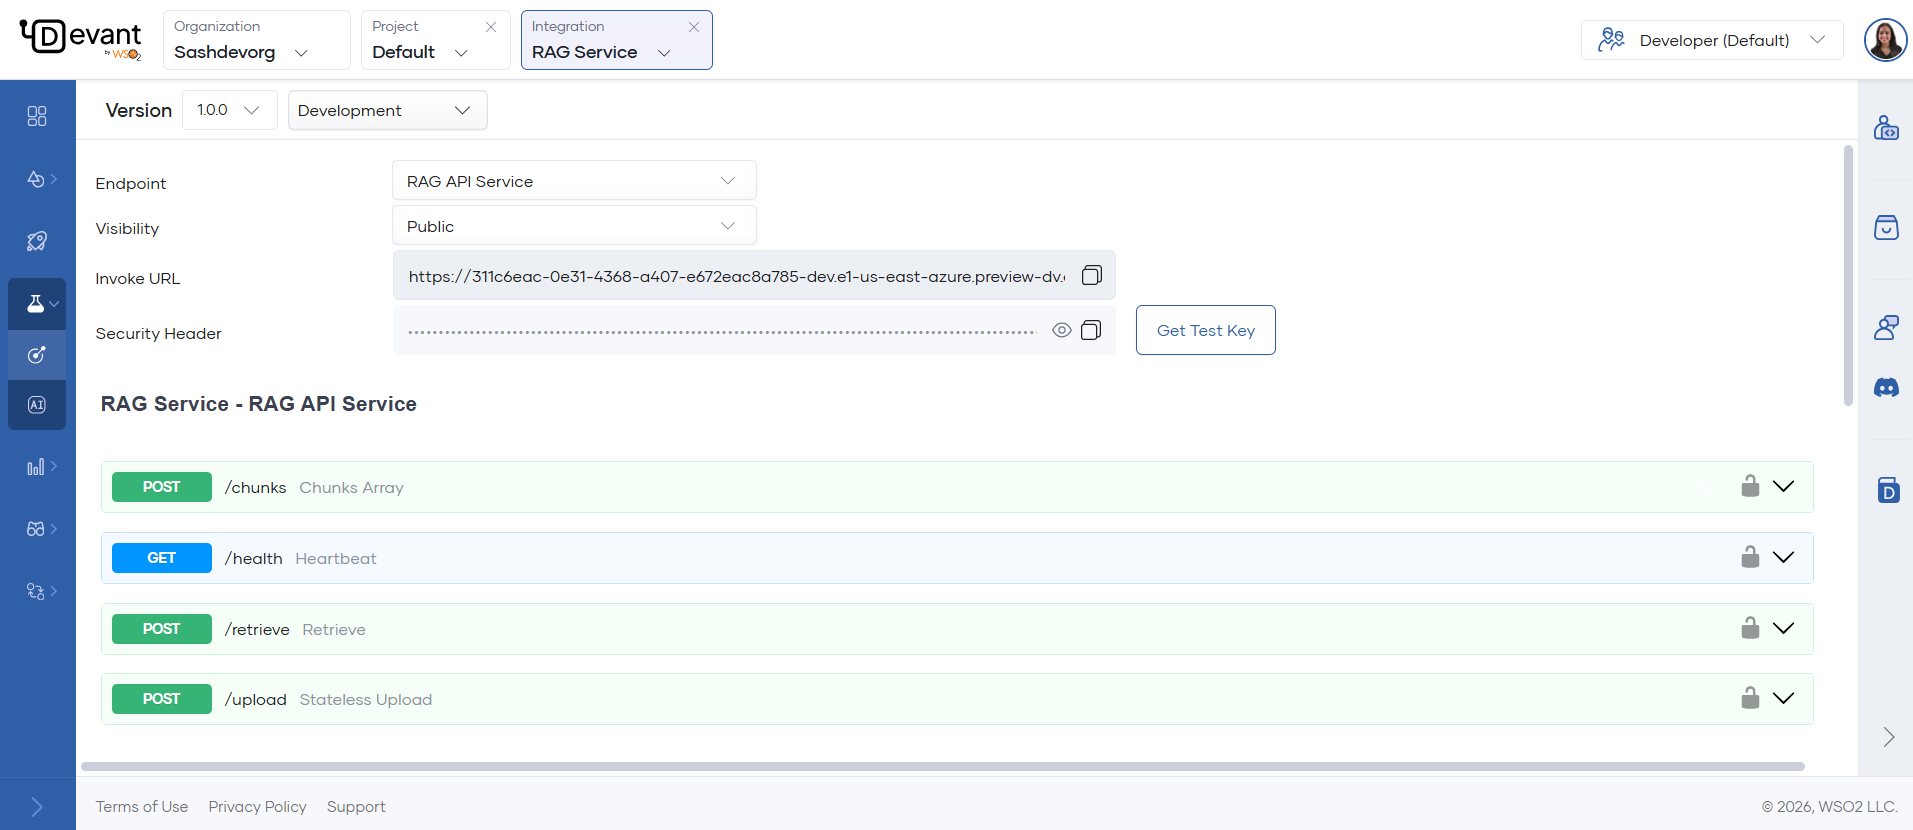Viewport: 1913px width, 830px height.
Task: Open the Privacy Policy link
Action: [257, 806]
